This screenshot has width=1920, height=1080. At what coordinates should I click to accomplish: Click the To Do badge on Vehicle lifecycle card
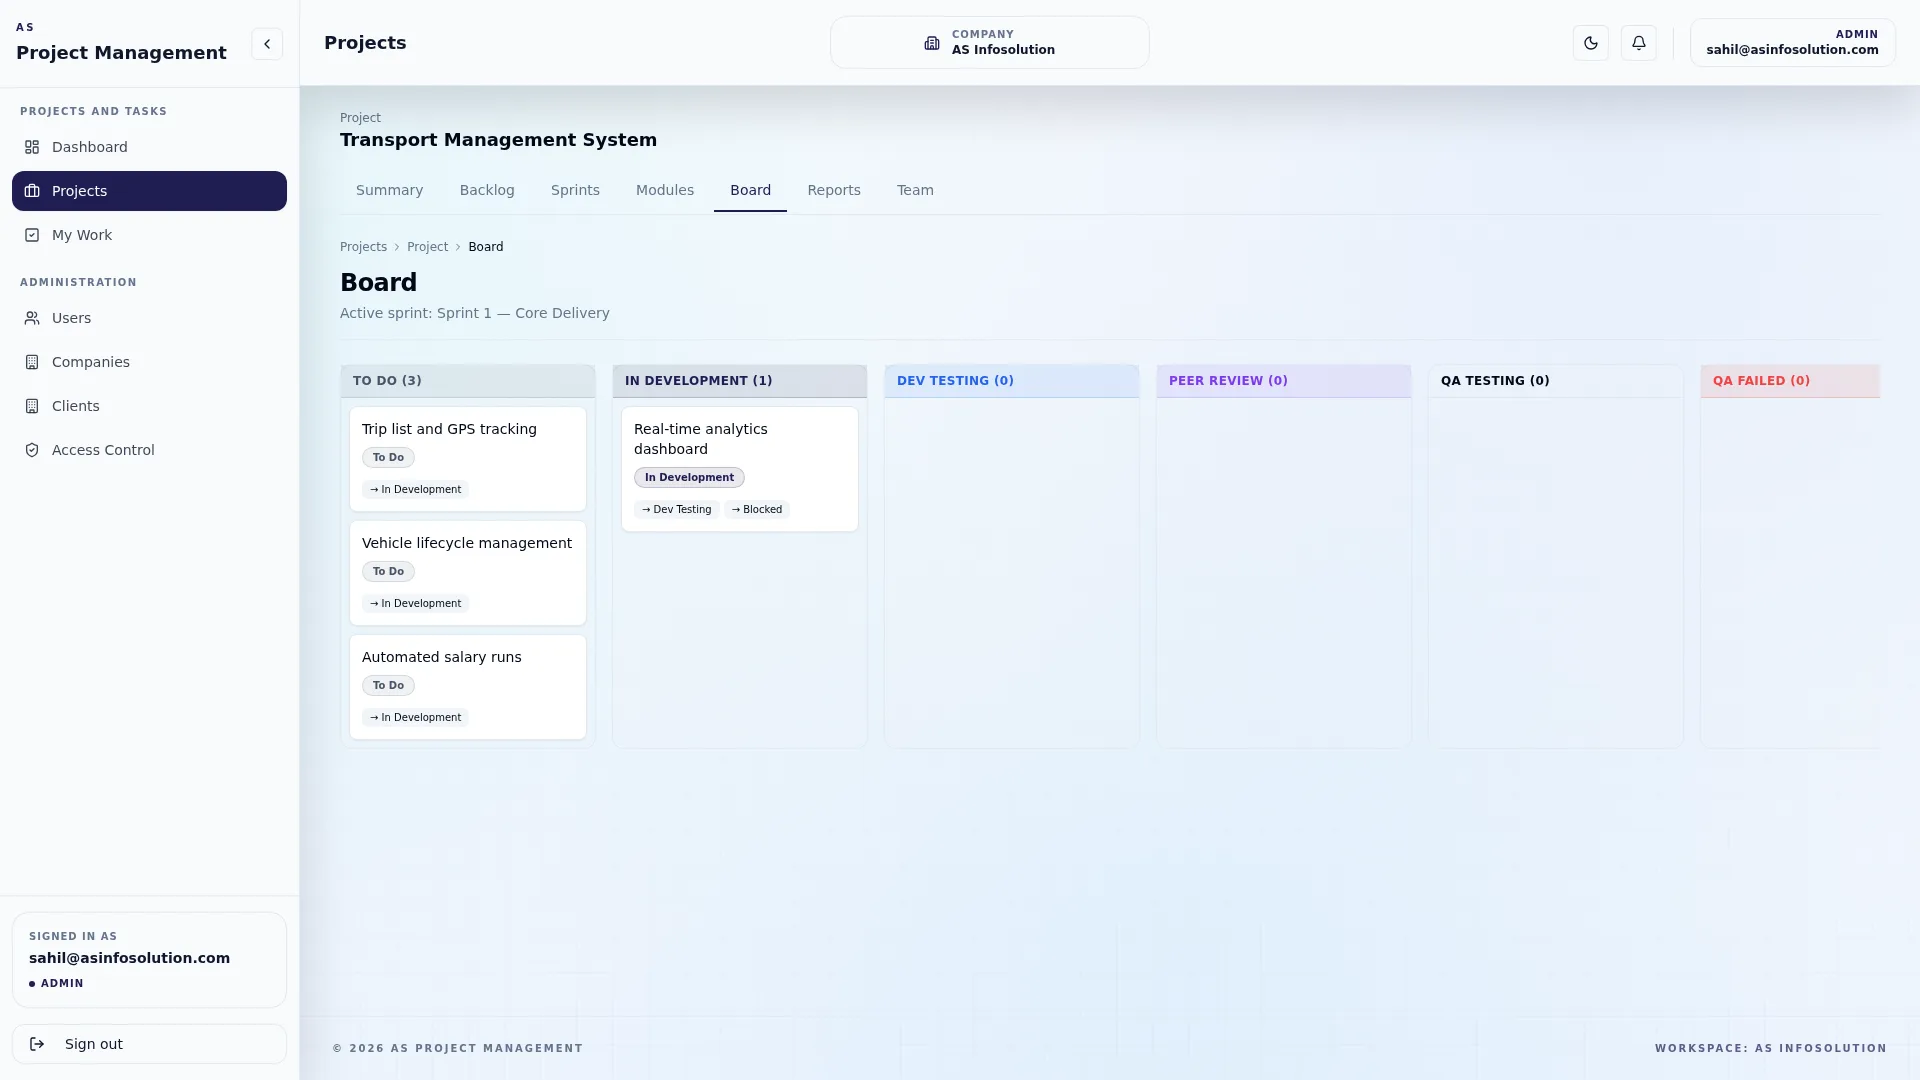(x=388, y=572)
